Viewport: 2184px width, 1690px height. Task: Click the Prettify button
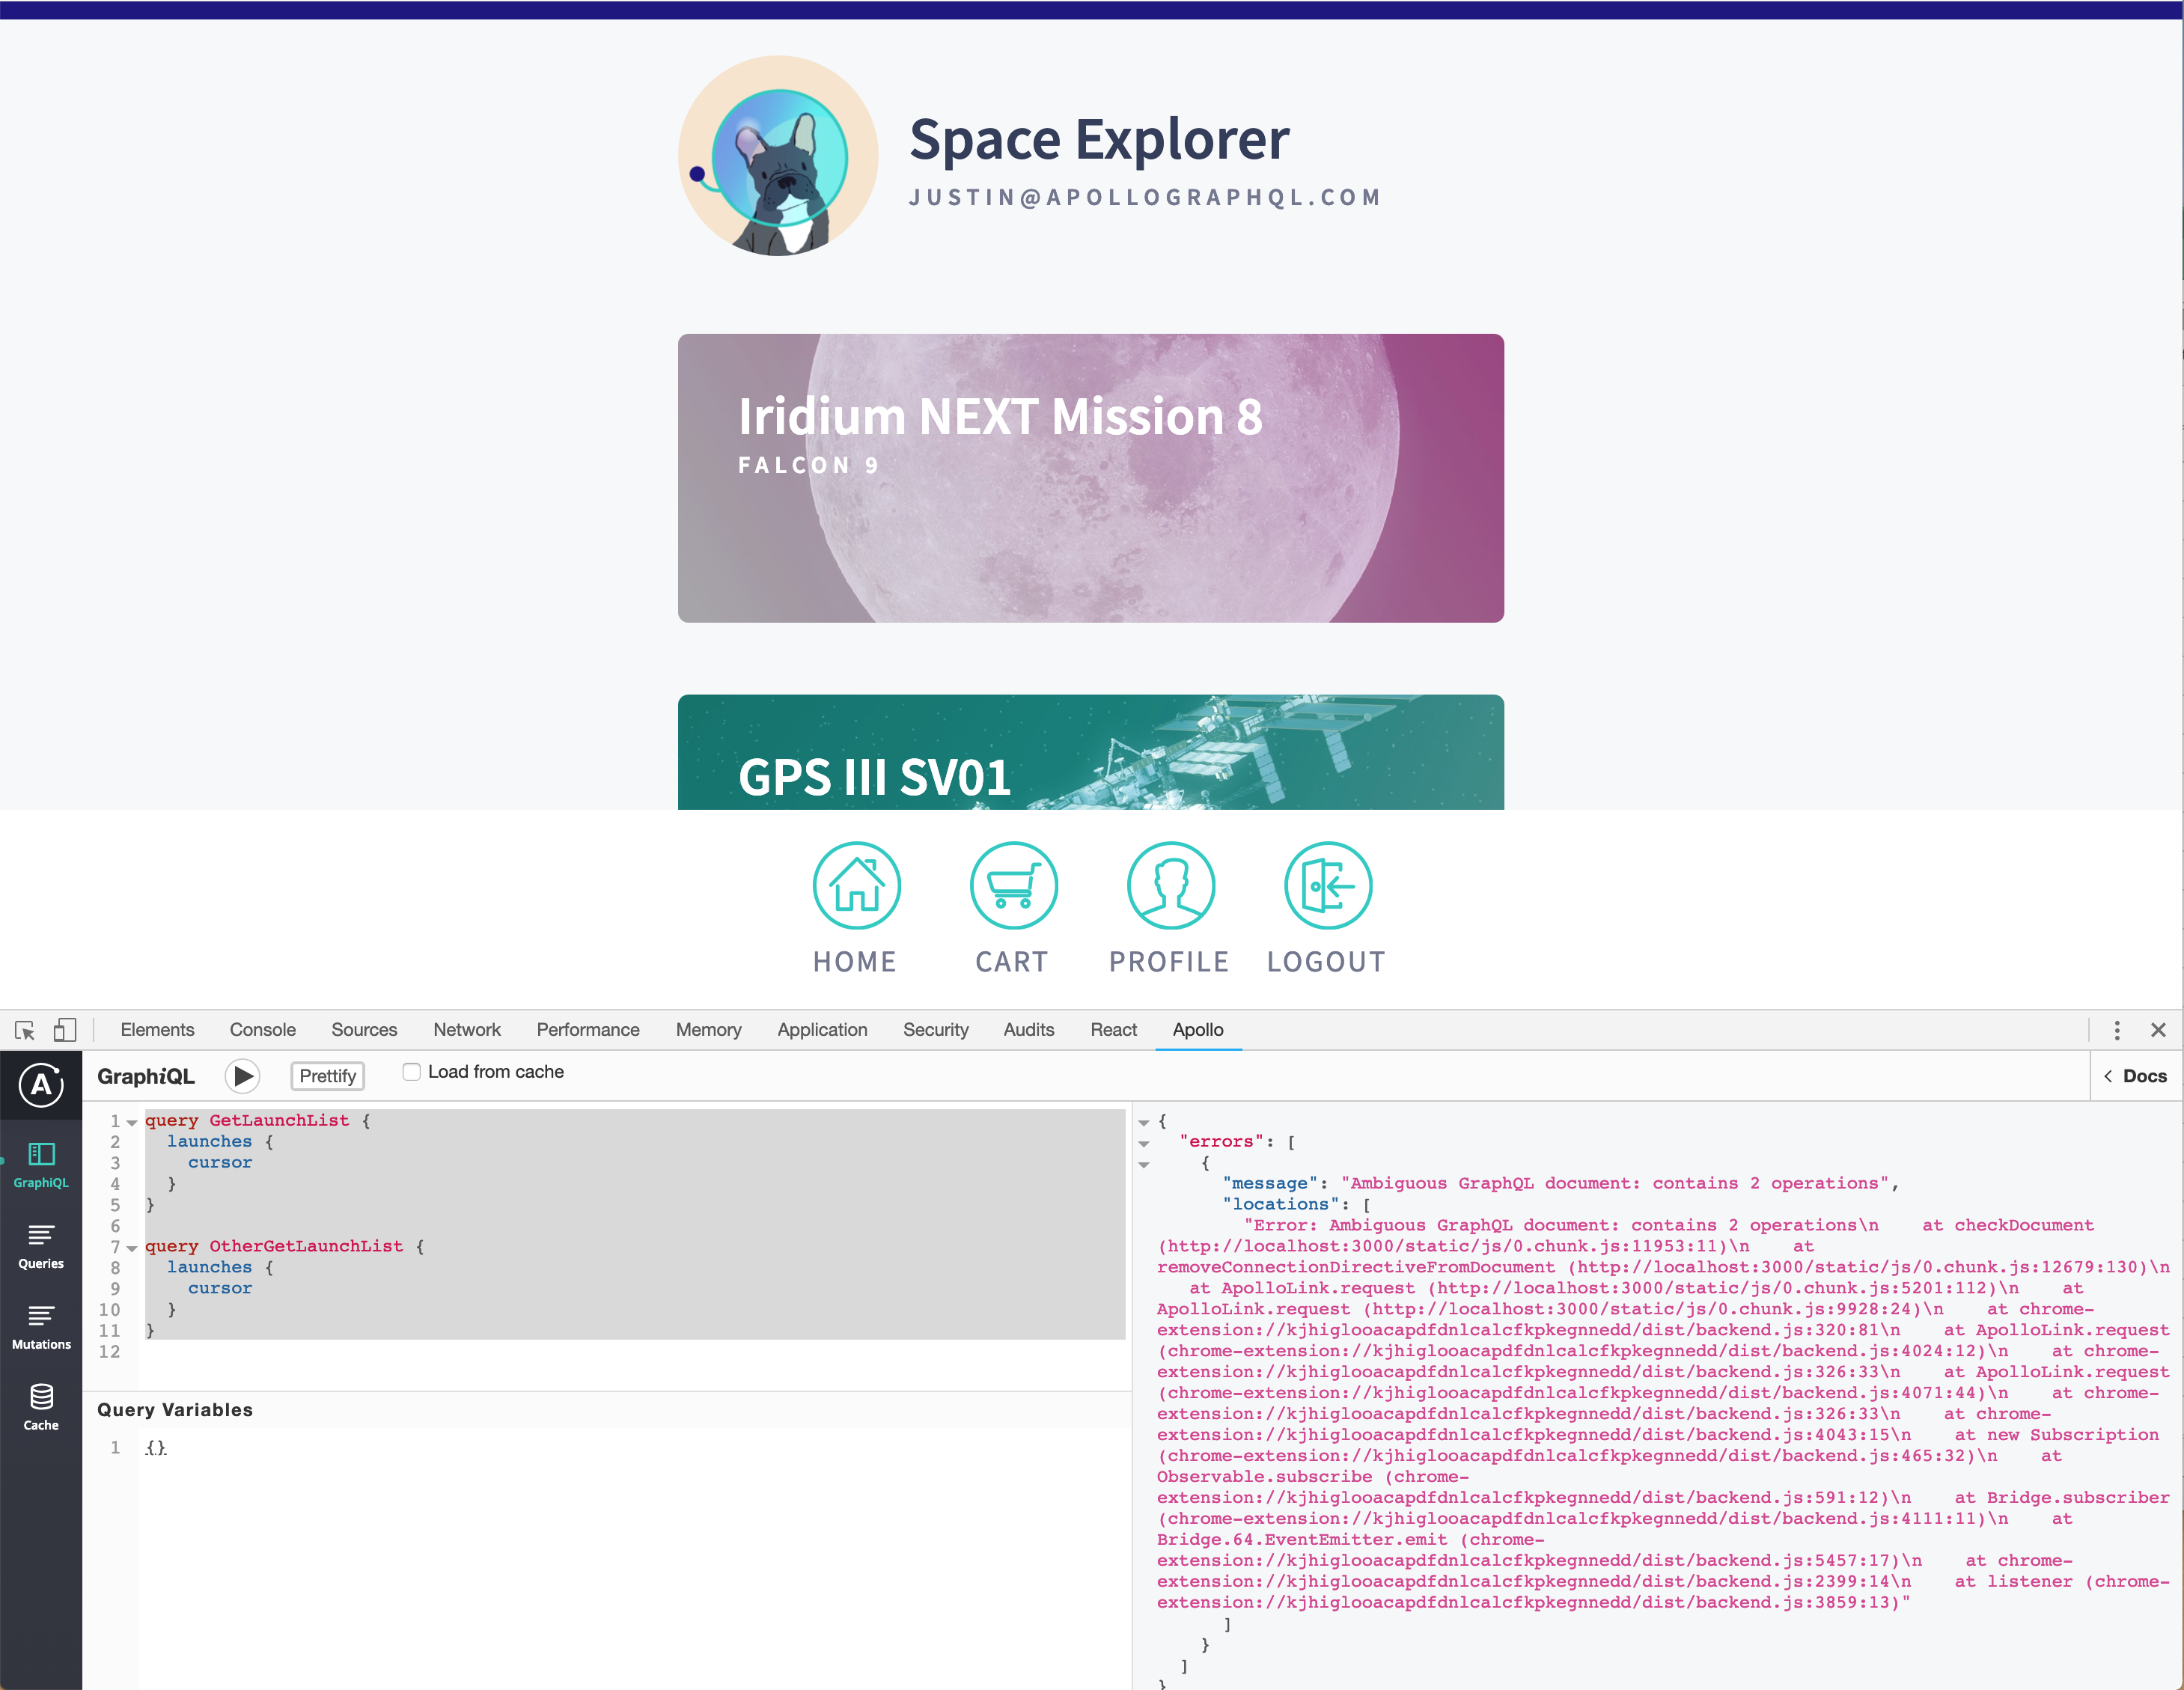(x=327, y=1075)
